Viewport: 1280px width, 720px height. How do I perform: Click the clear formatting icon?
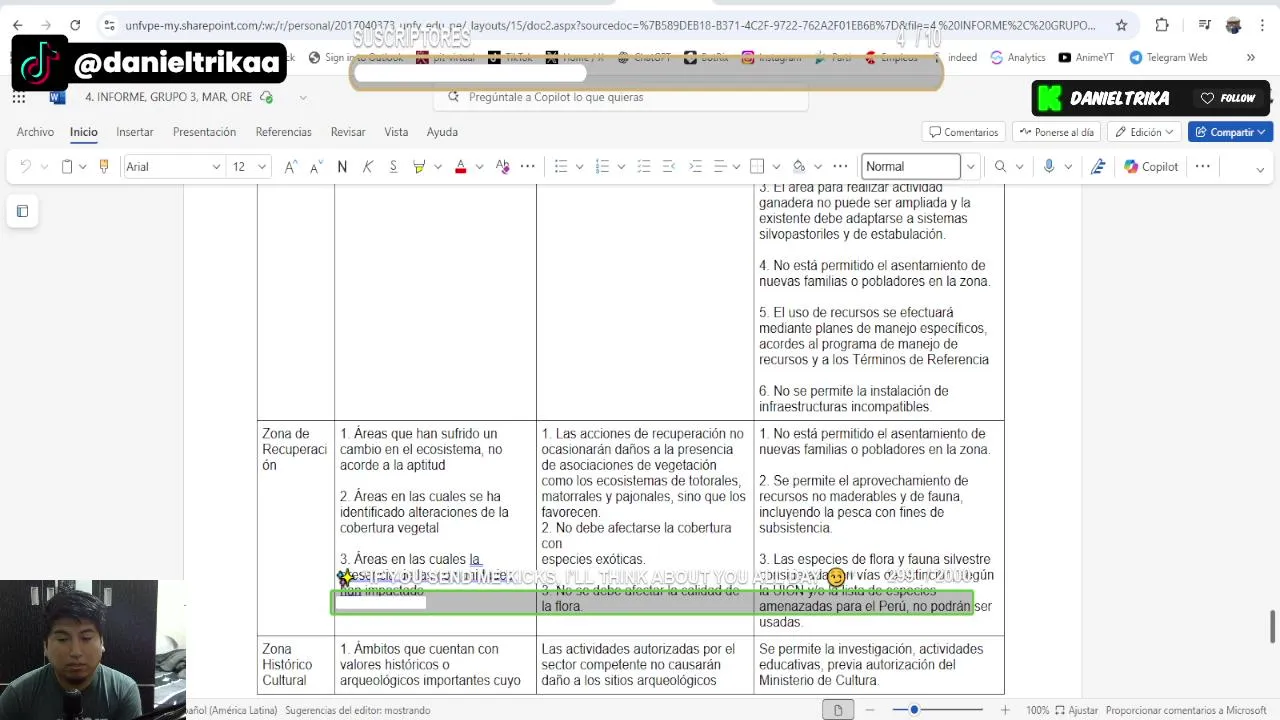[502, 167]
